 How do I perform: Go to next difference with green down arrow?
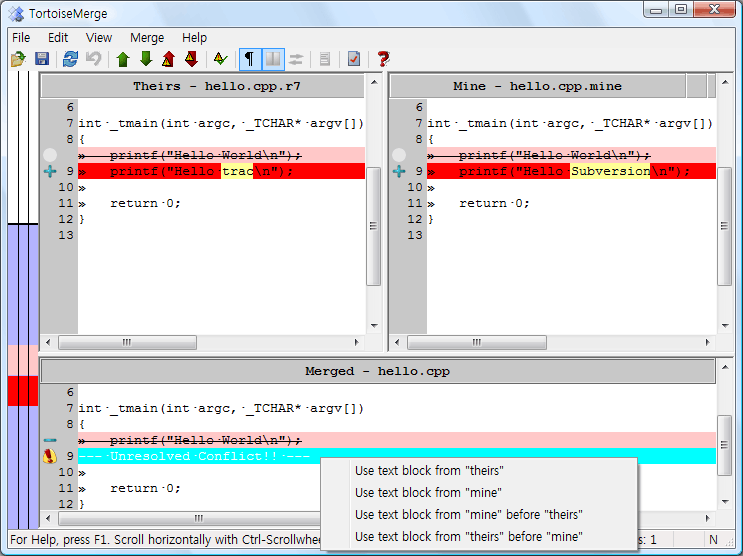pyautogui.click(x=146, y=60)
